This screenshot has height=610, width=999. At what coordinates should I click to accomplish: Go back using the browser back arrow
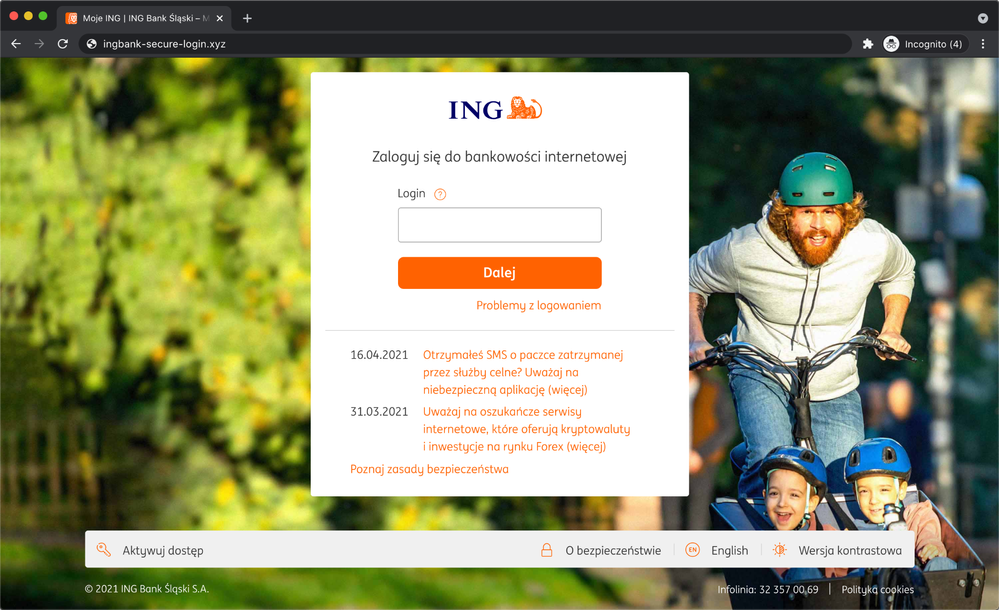[x=16, y=44]
